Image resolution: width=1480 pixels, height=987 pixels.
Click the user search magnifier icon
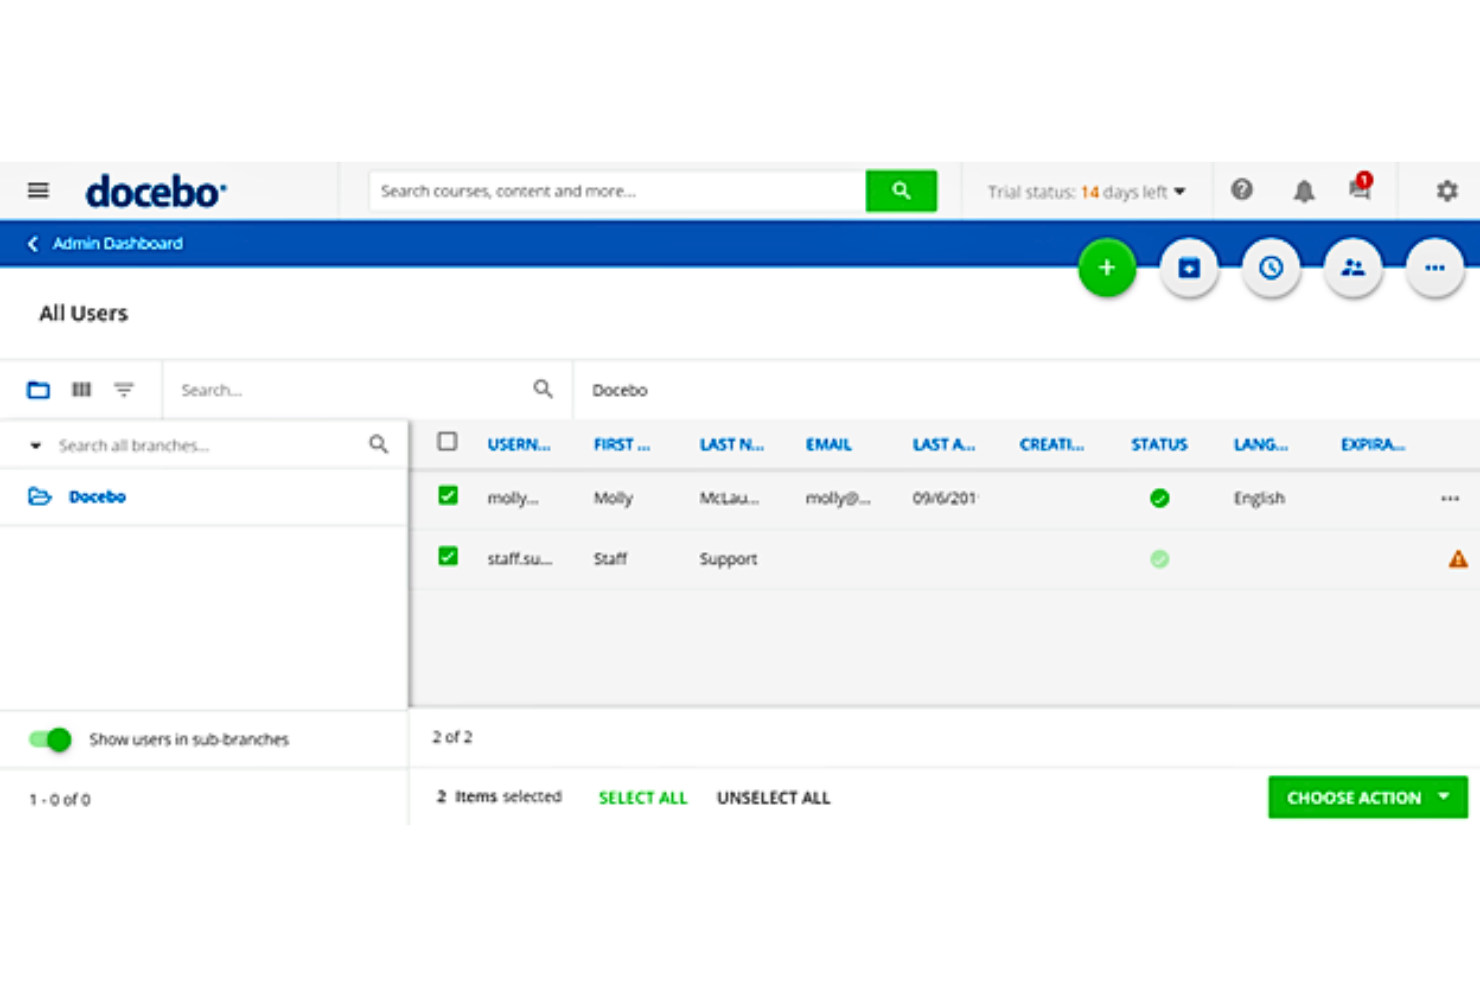543,389
